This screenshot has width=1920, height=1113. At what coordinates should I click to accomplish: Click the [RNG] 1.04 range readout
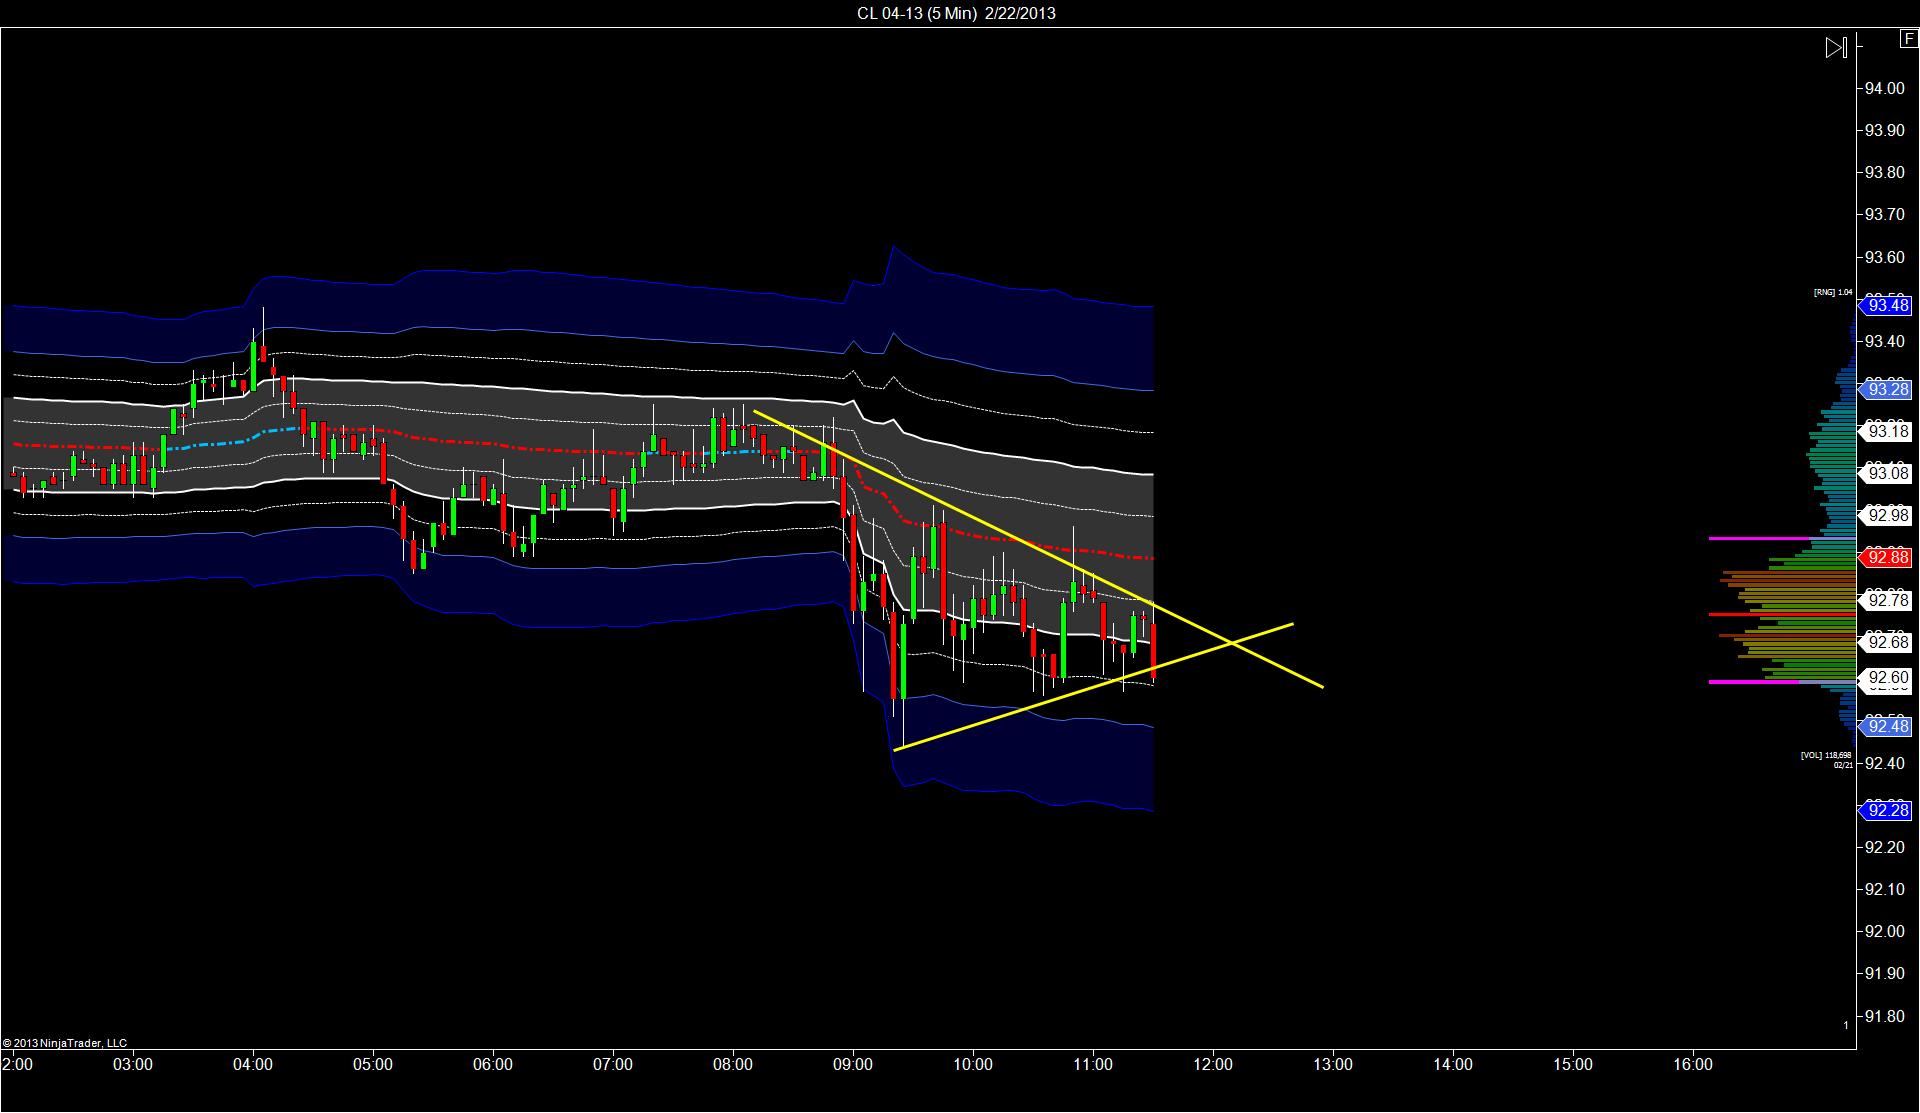(1833, 292)
